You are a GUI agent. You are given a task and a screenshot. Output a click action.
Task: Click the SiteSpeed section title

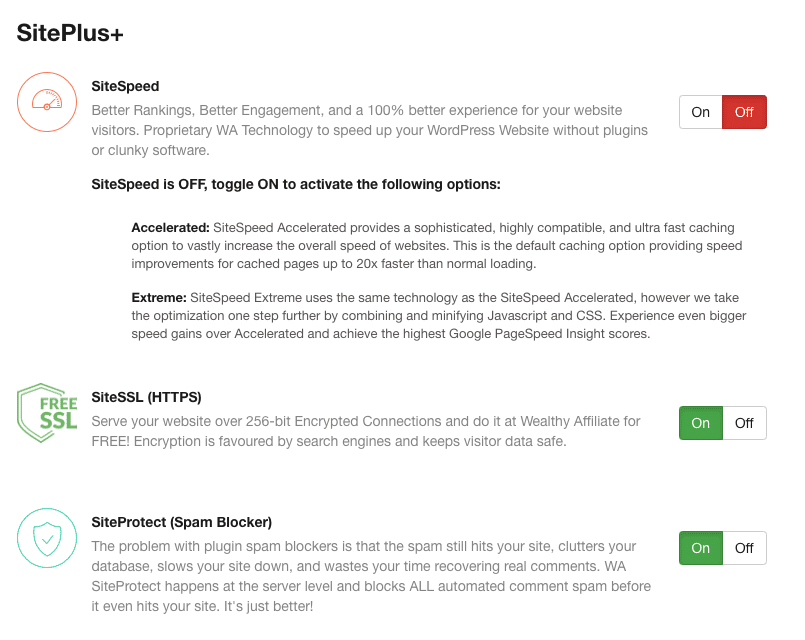pos(125,86)
